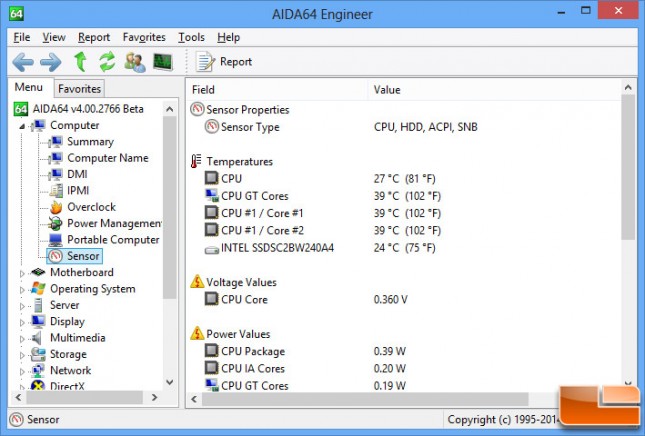
Task: Open the DMI tree item
Action: [x=77, y=174]
